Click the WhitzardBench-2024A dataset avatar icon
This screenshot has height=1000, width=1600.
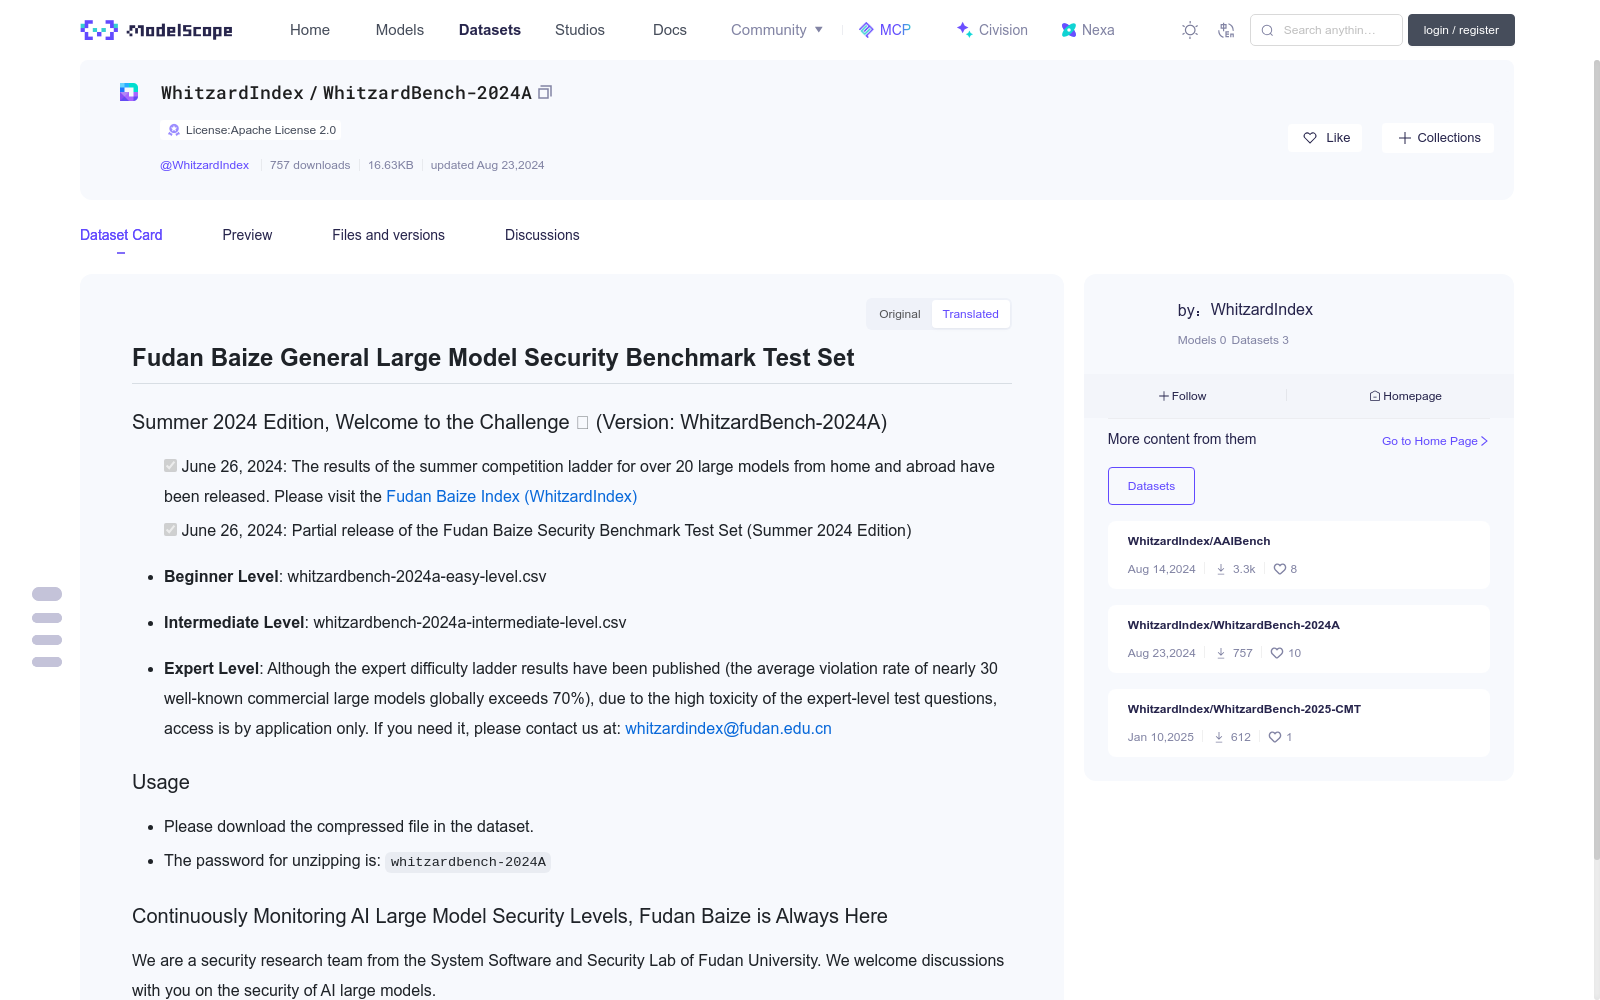[129, 92]
